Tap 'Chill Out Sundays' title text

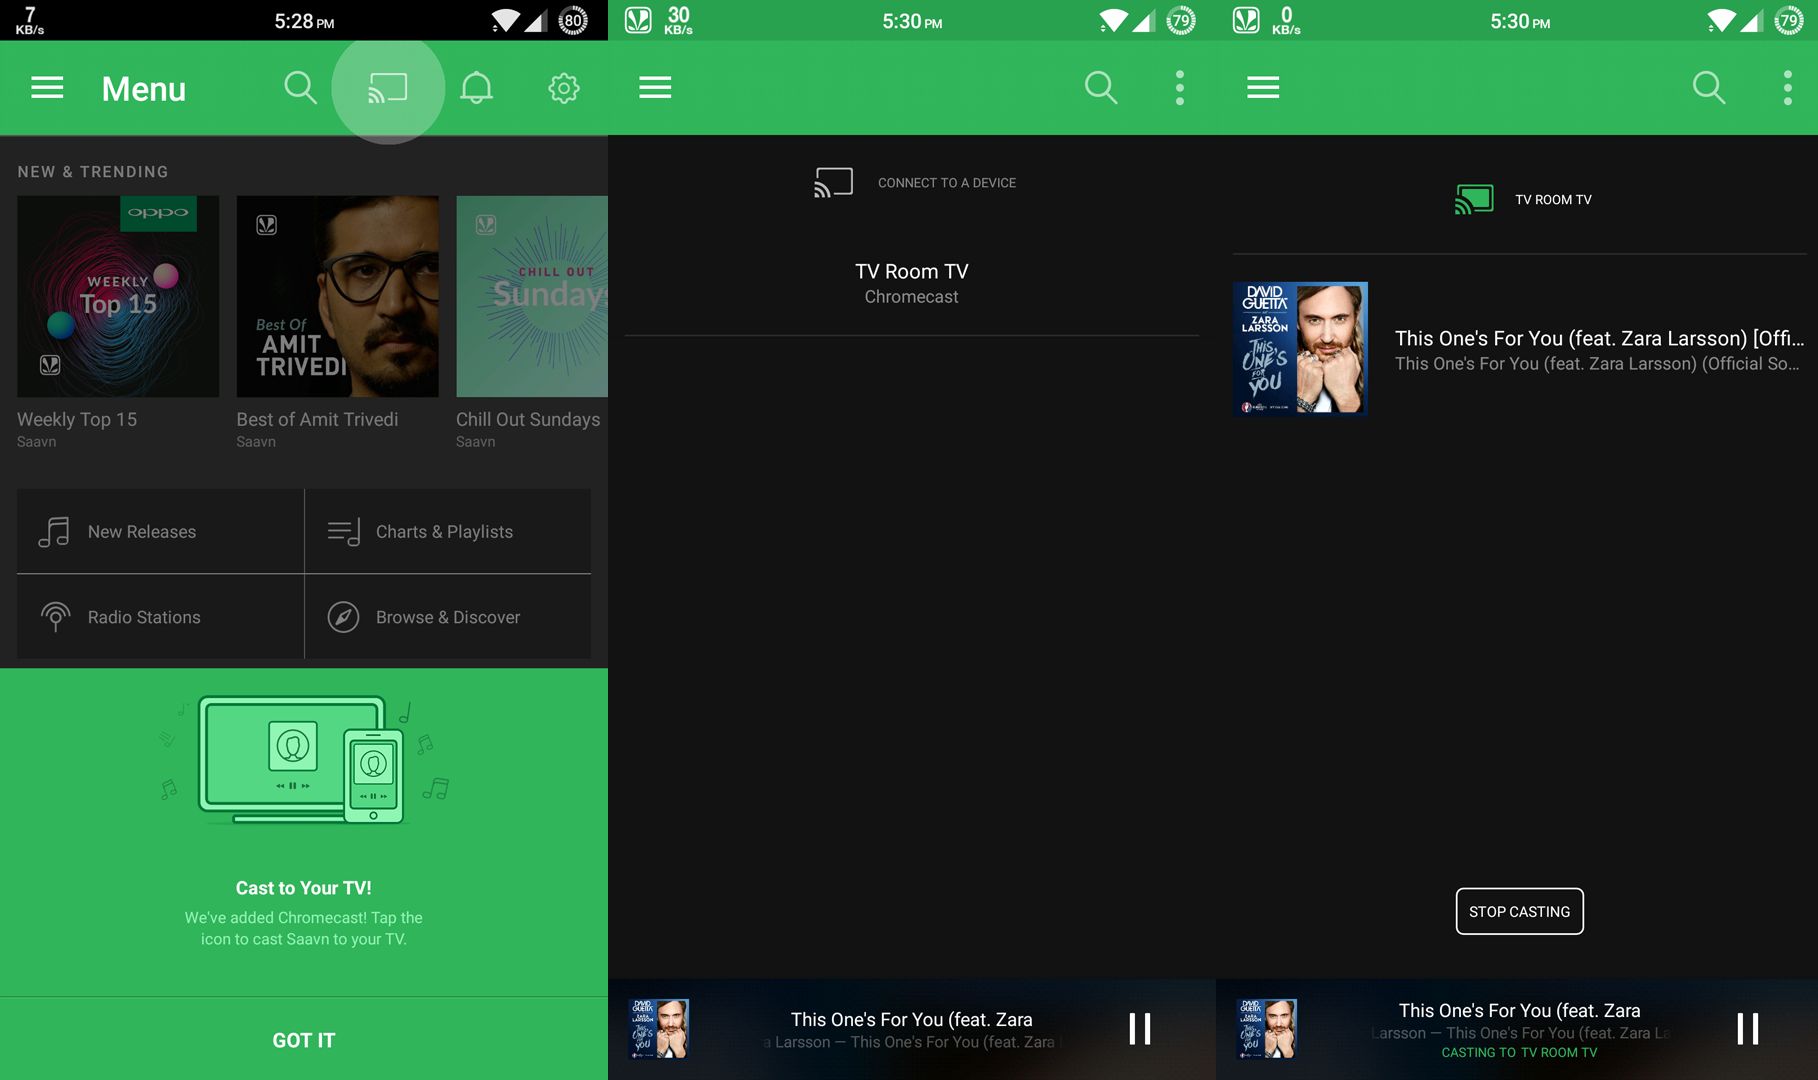528,419
